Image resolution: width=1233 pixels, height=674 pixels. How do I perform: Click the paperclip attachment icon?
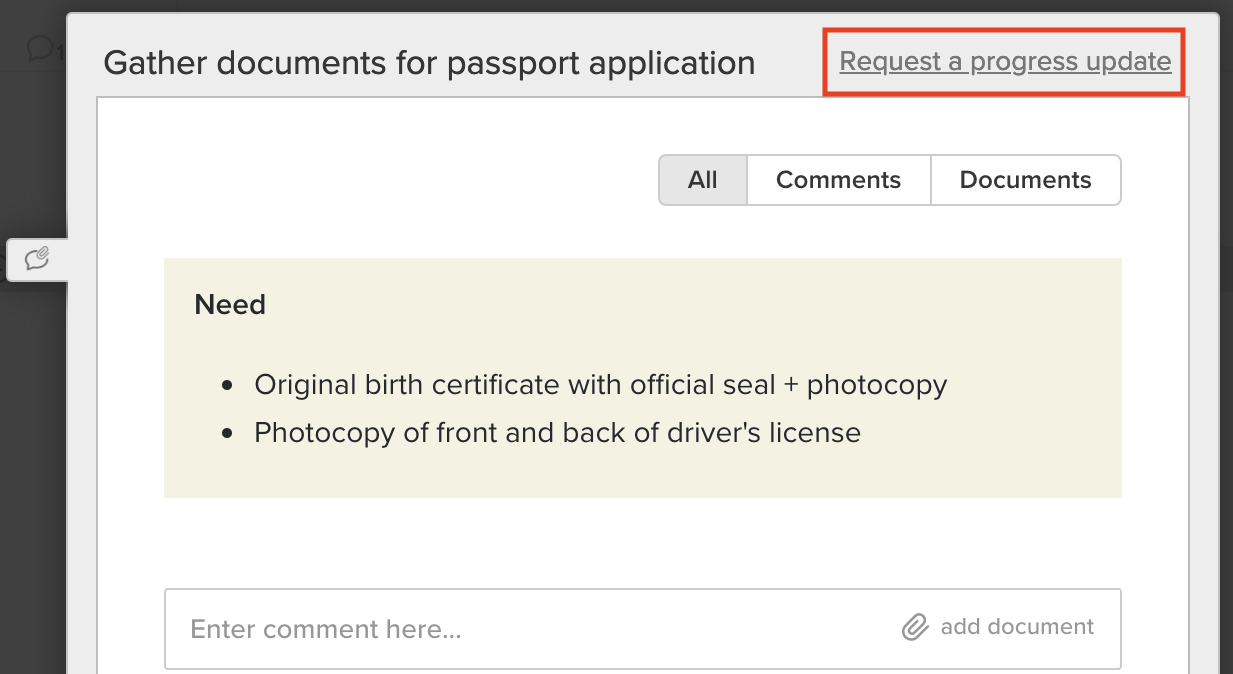pos(914,628)
